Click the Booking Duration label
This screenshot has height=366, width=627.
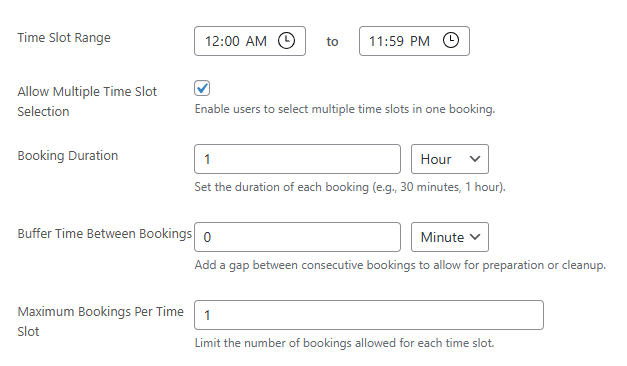68,156
